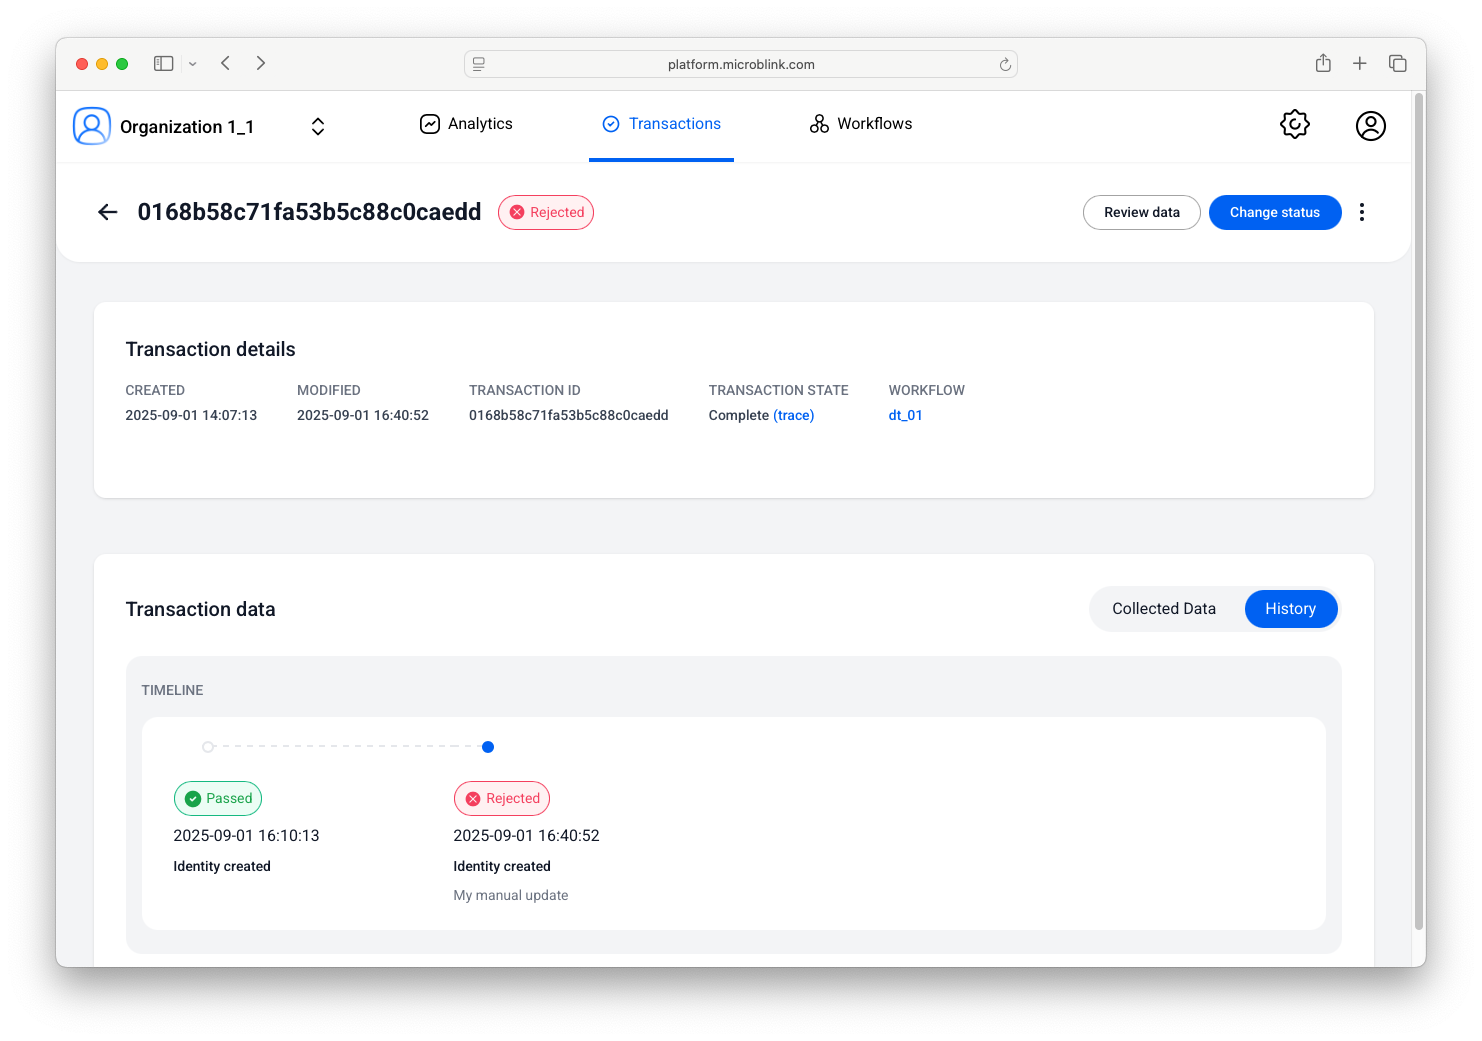
Task: Click the back arrow beside transaction ID
Action: pyautogui.click(x=108, y=212)
